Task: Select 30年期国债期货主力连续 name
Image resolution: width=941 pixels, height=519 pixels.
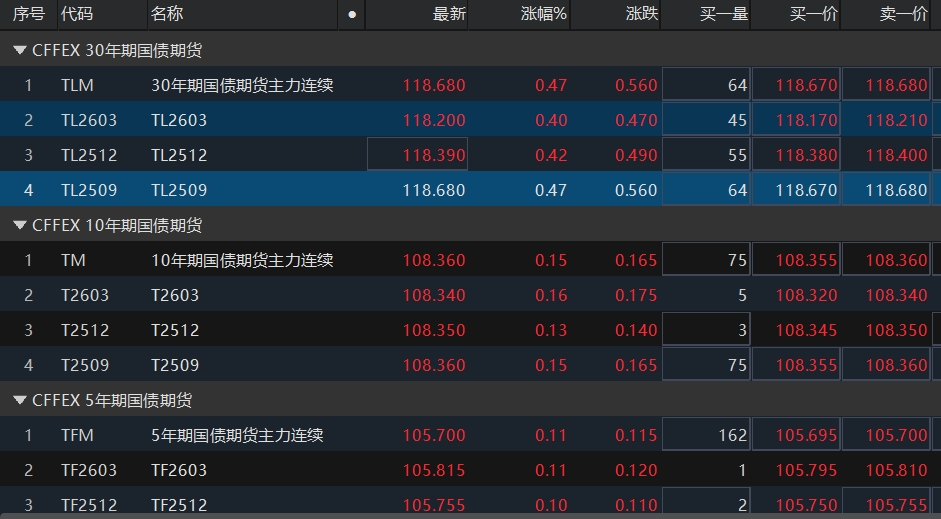Action: coord(242,85)
